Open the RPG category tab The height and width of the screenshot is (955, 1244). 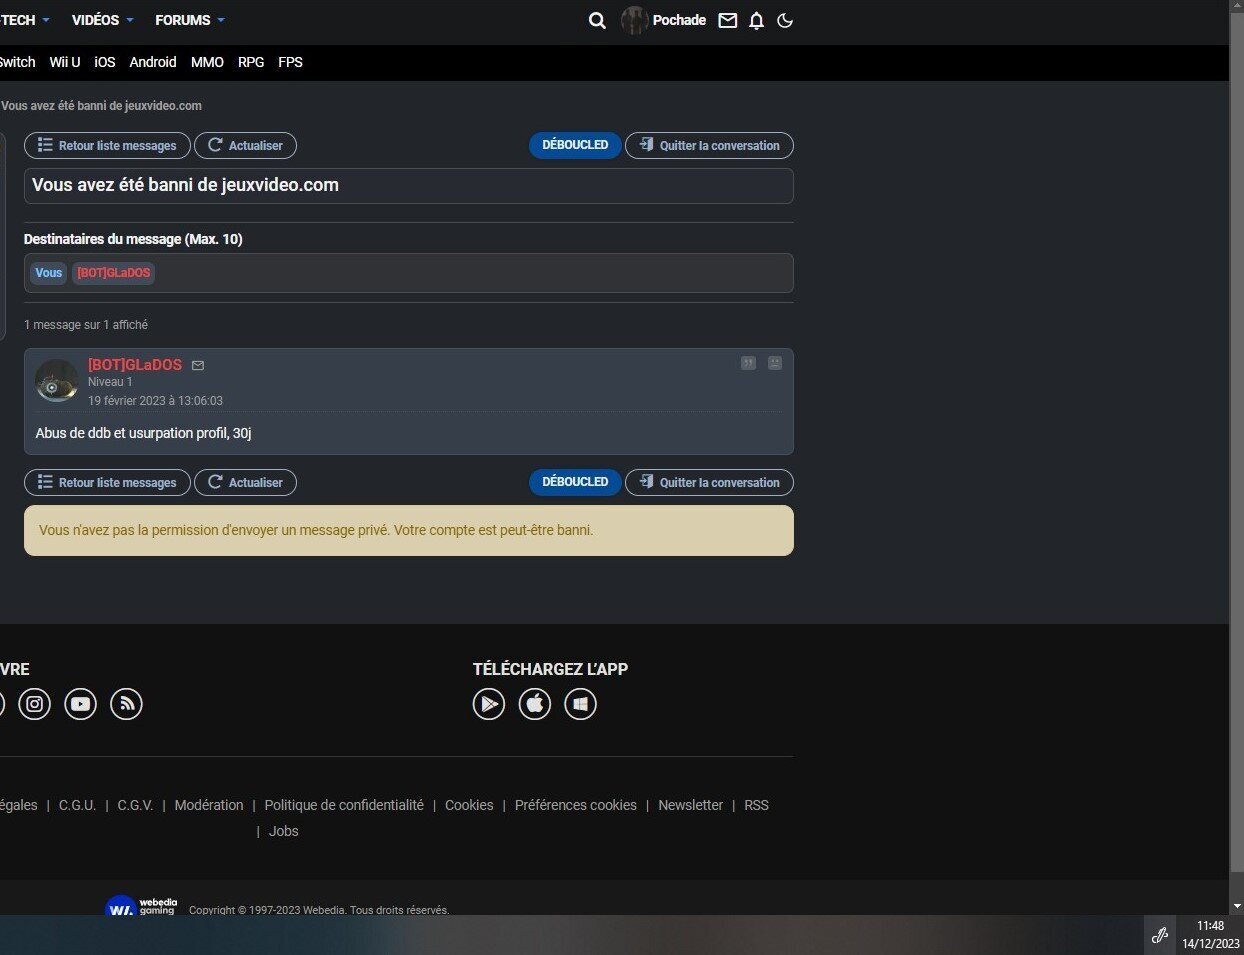click(x=251, y=62)
